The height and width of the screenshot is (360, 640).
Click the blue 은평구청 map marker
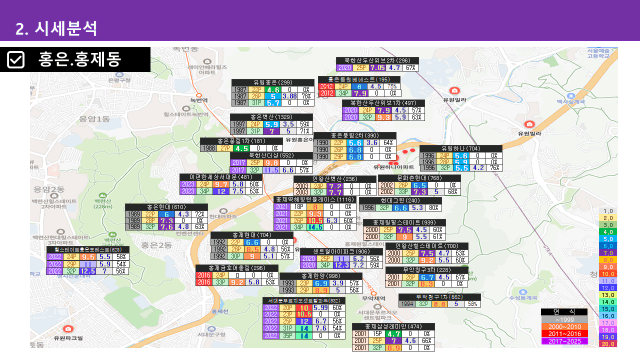[119, 75]
